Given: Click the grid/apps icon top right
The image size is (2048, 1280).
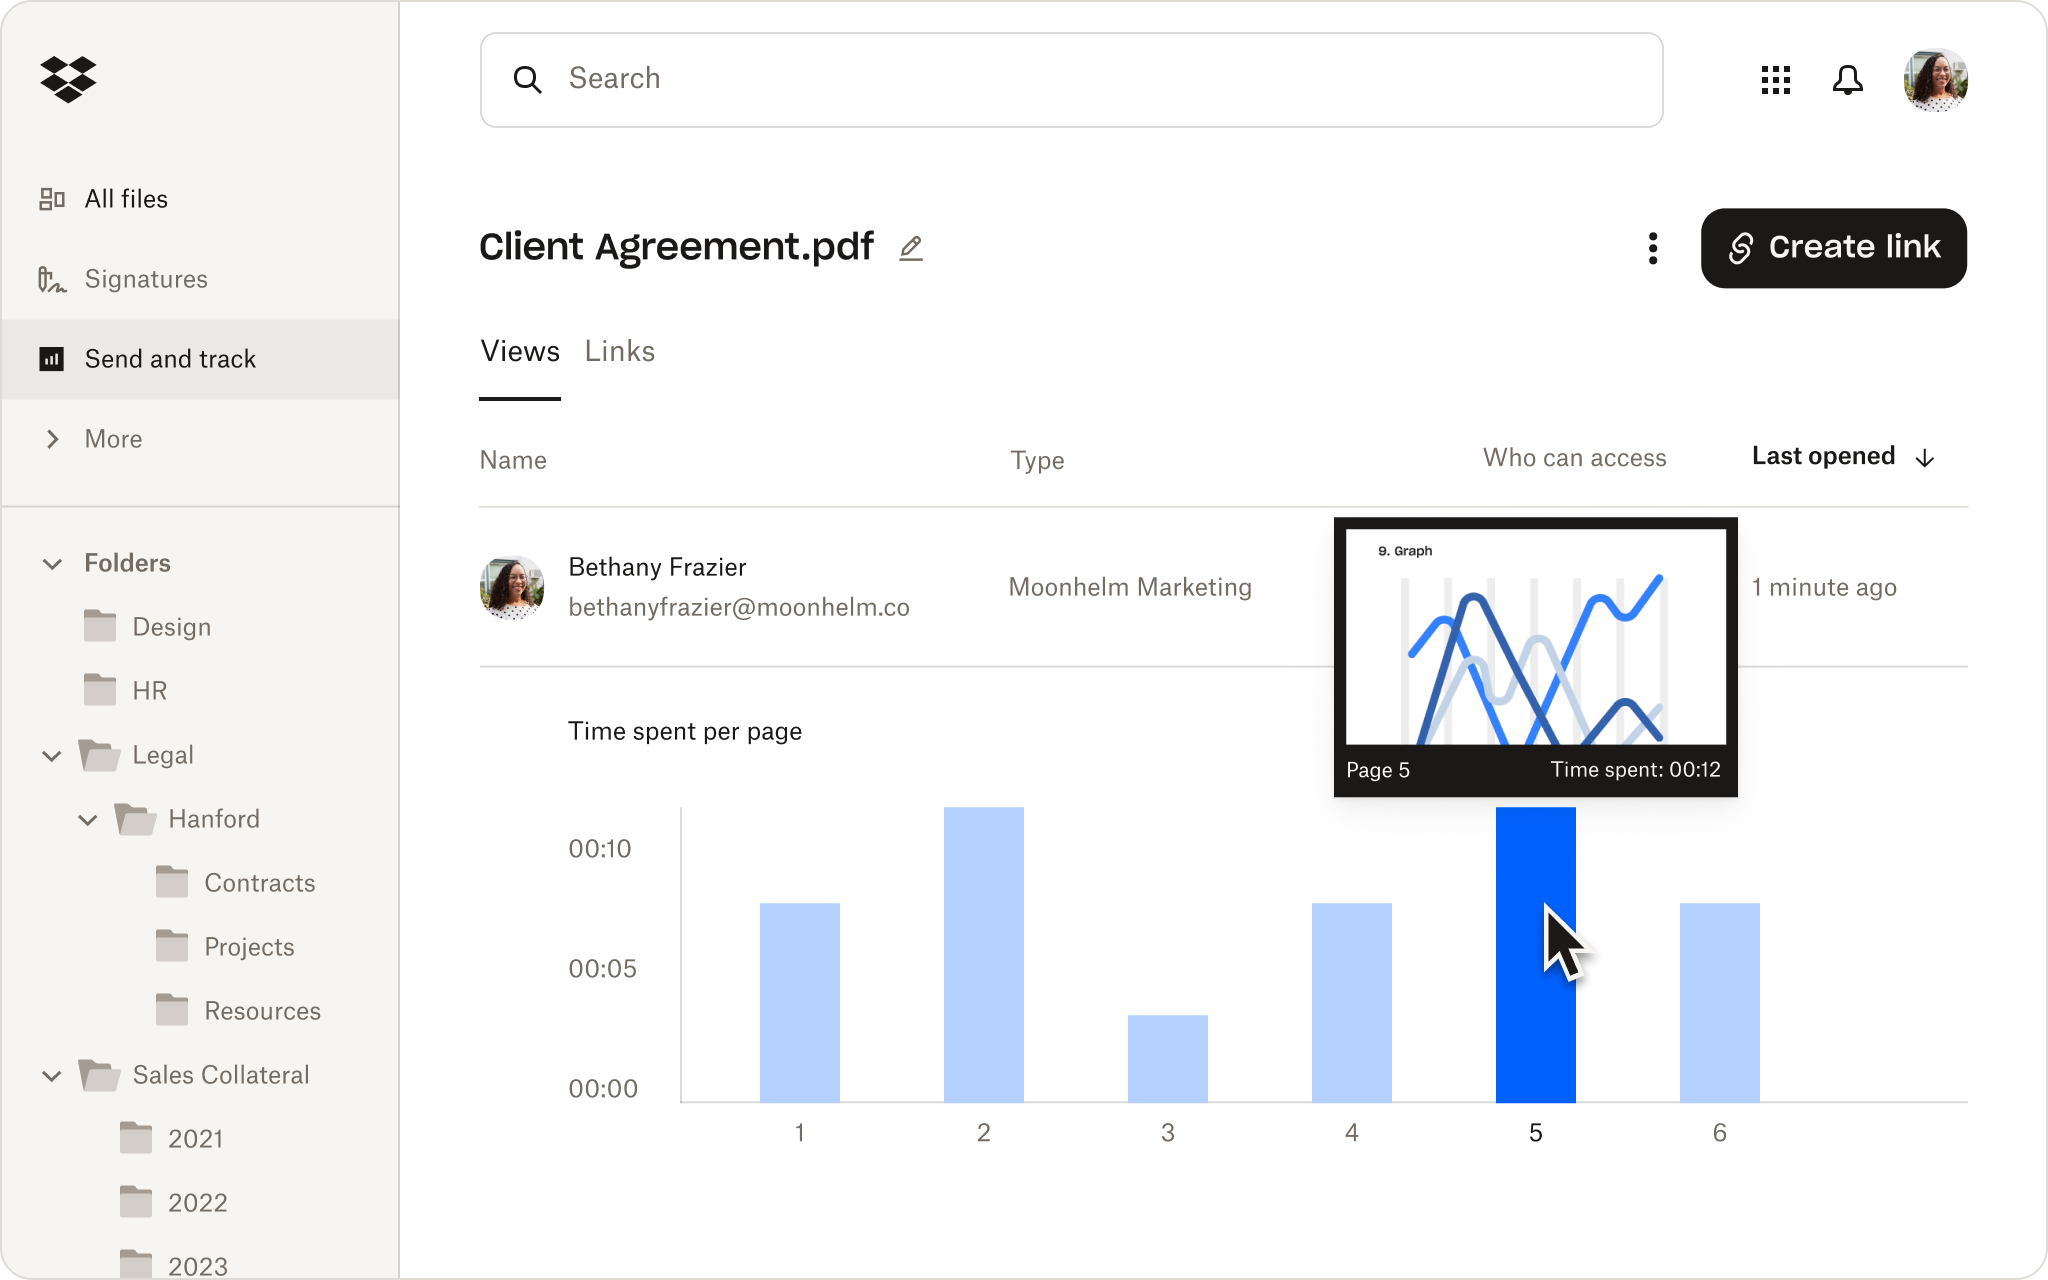Looking at the screenshot, I should point(1775,80).
